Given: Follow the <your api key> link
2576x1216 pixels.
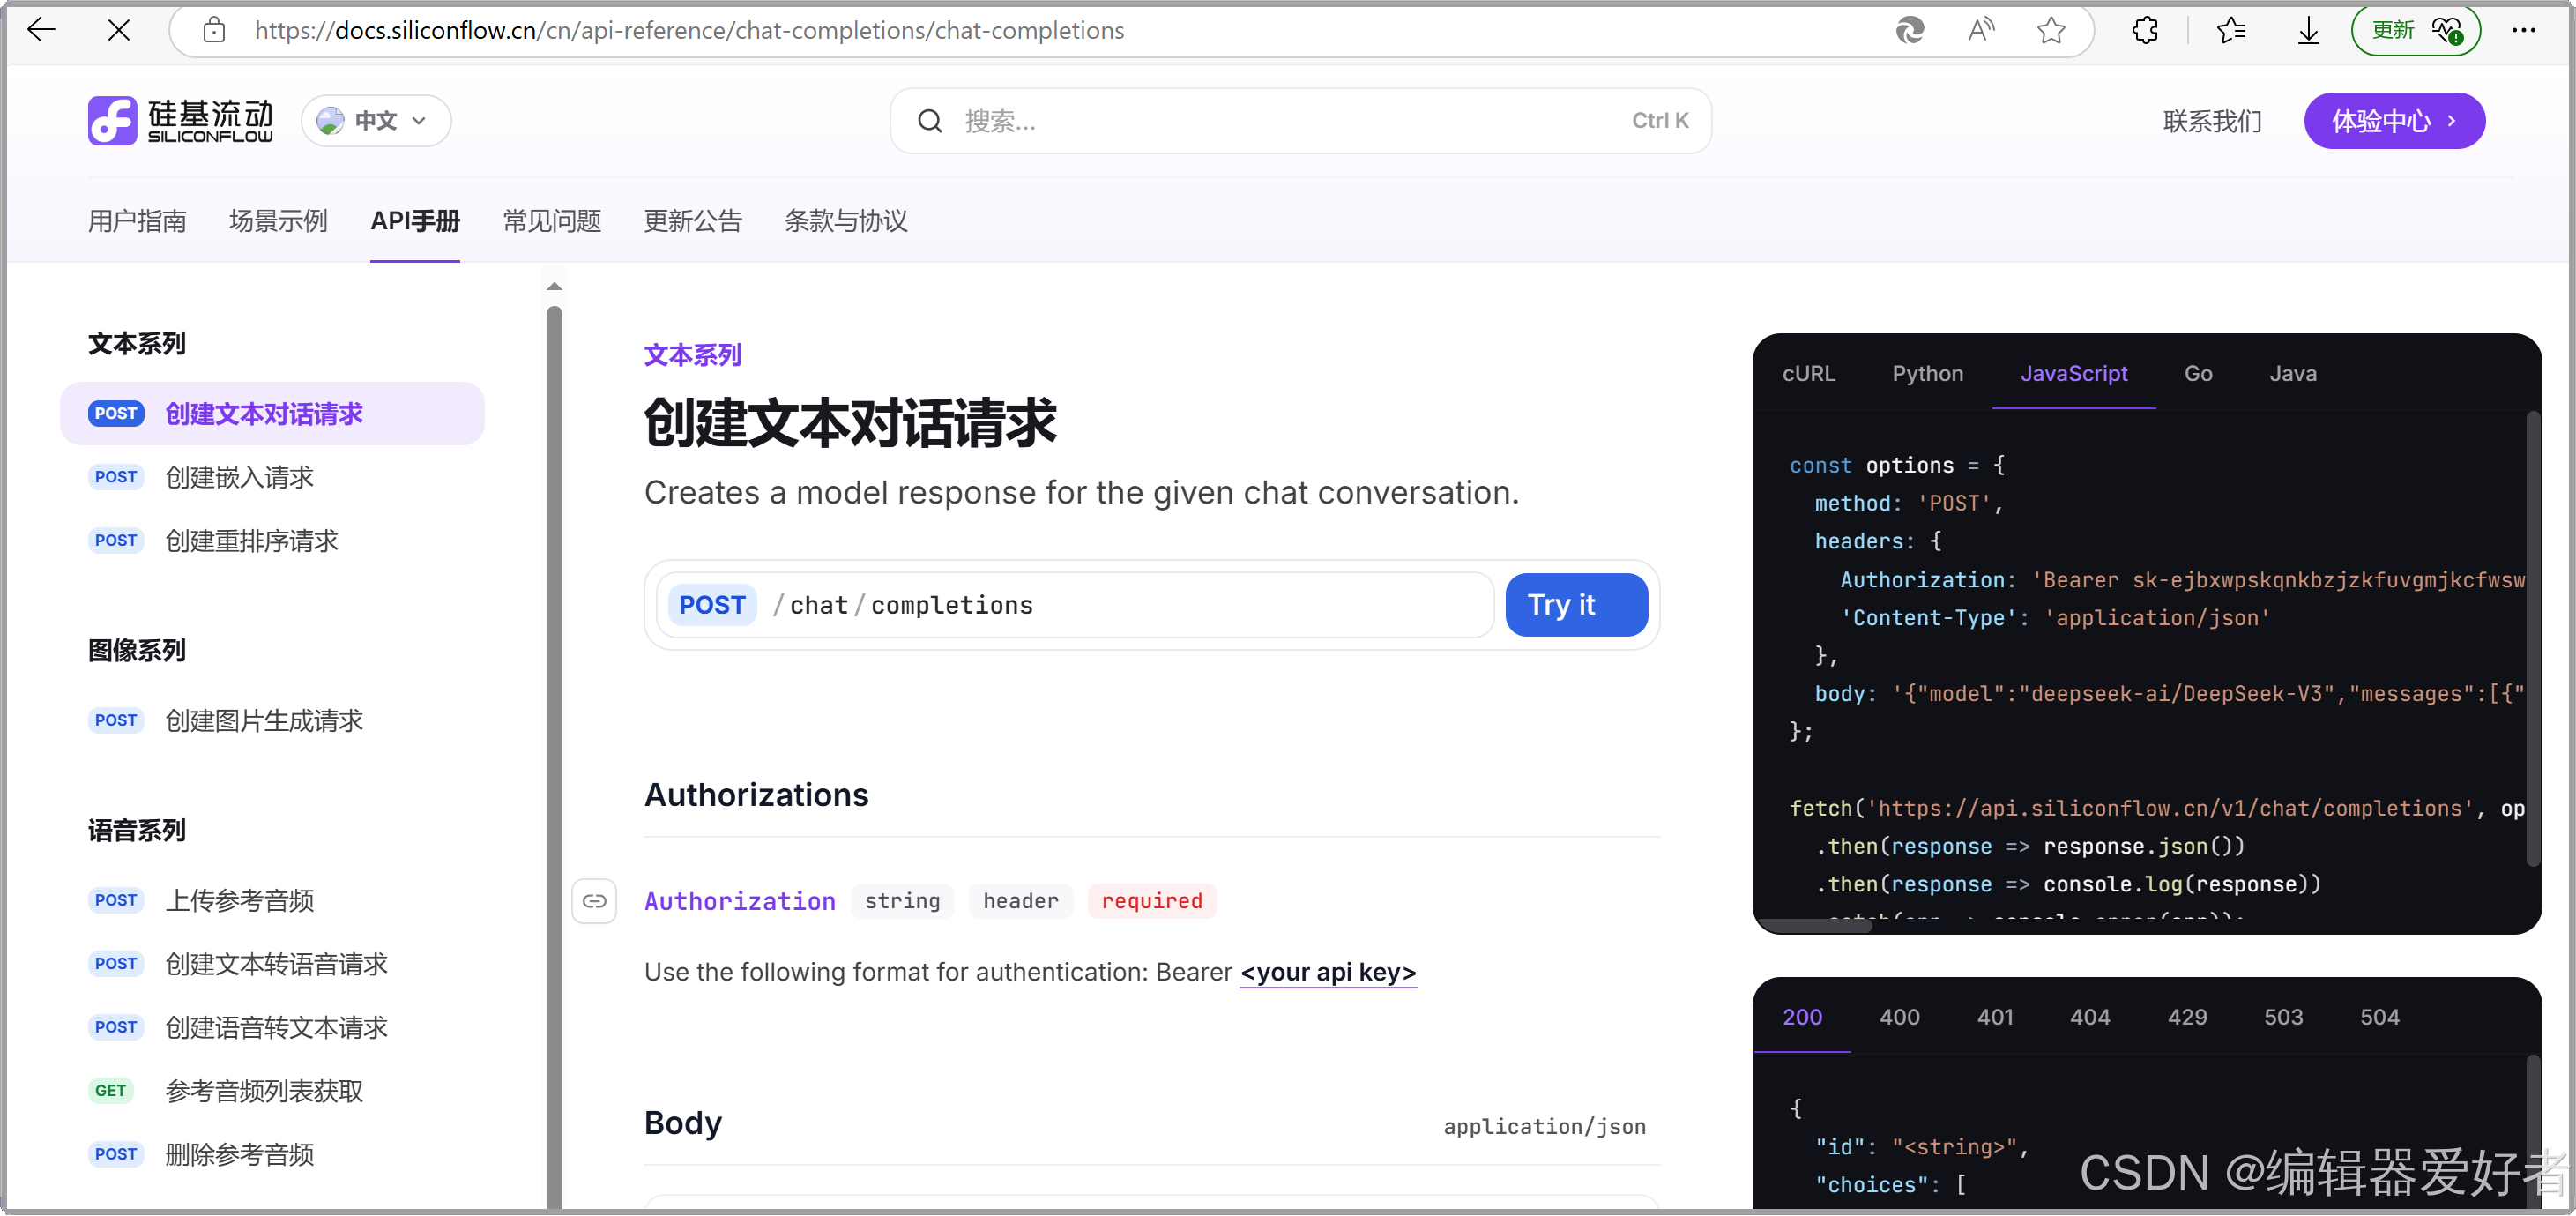Looking at the screenshot, I should 1328,972.
